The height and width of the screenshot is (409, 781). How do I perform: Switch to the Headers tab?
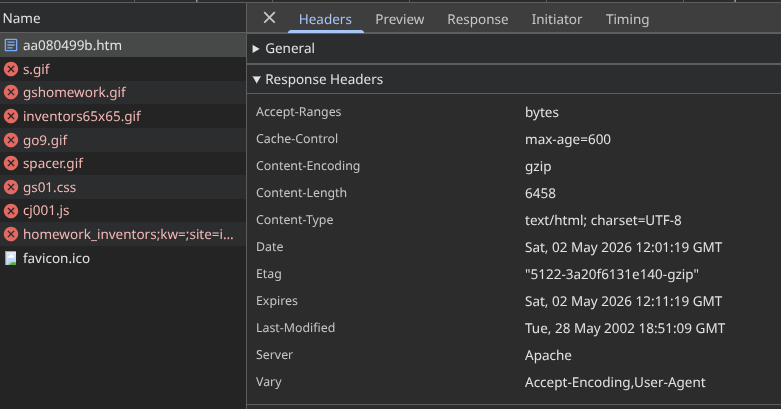click(x=325, y=19)
